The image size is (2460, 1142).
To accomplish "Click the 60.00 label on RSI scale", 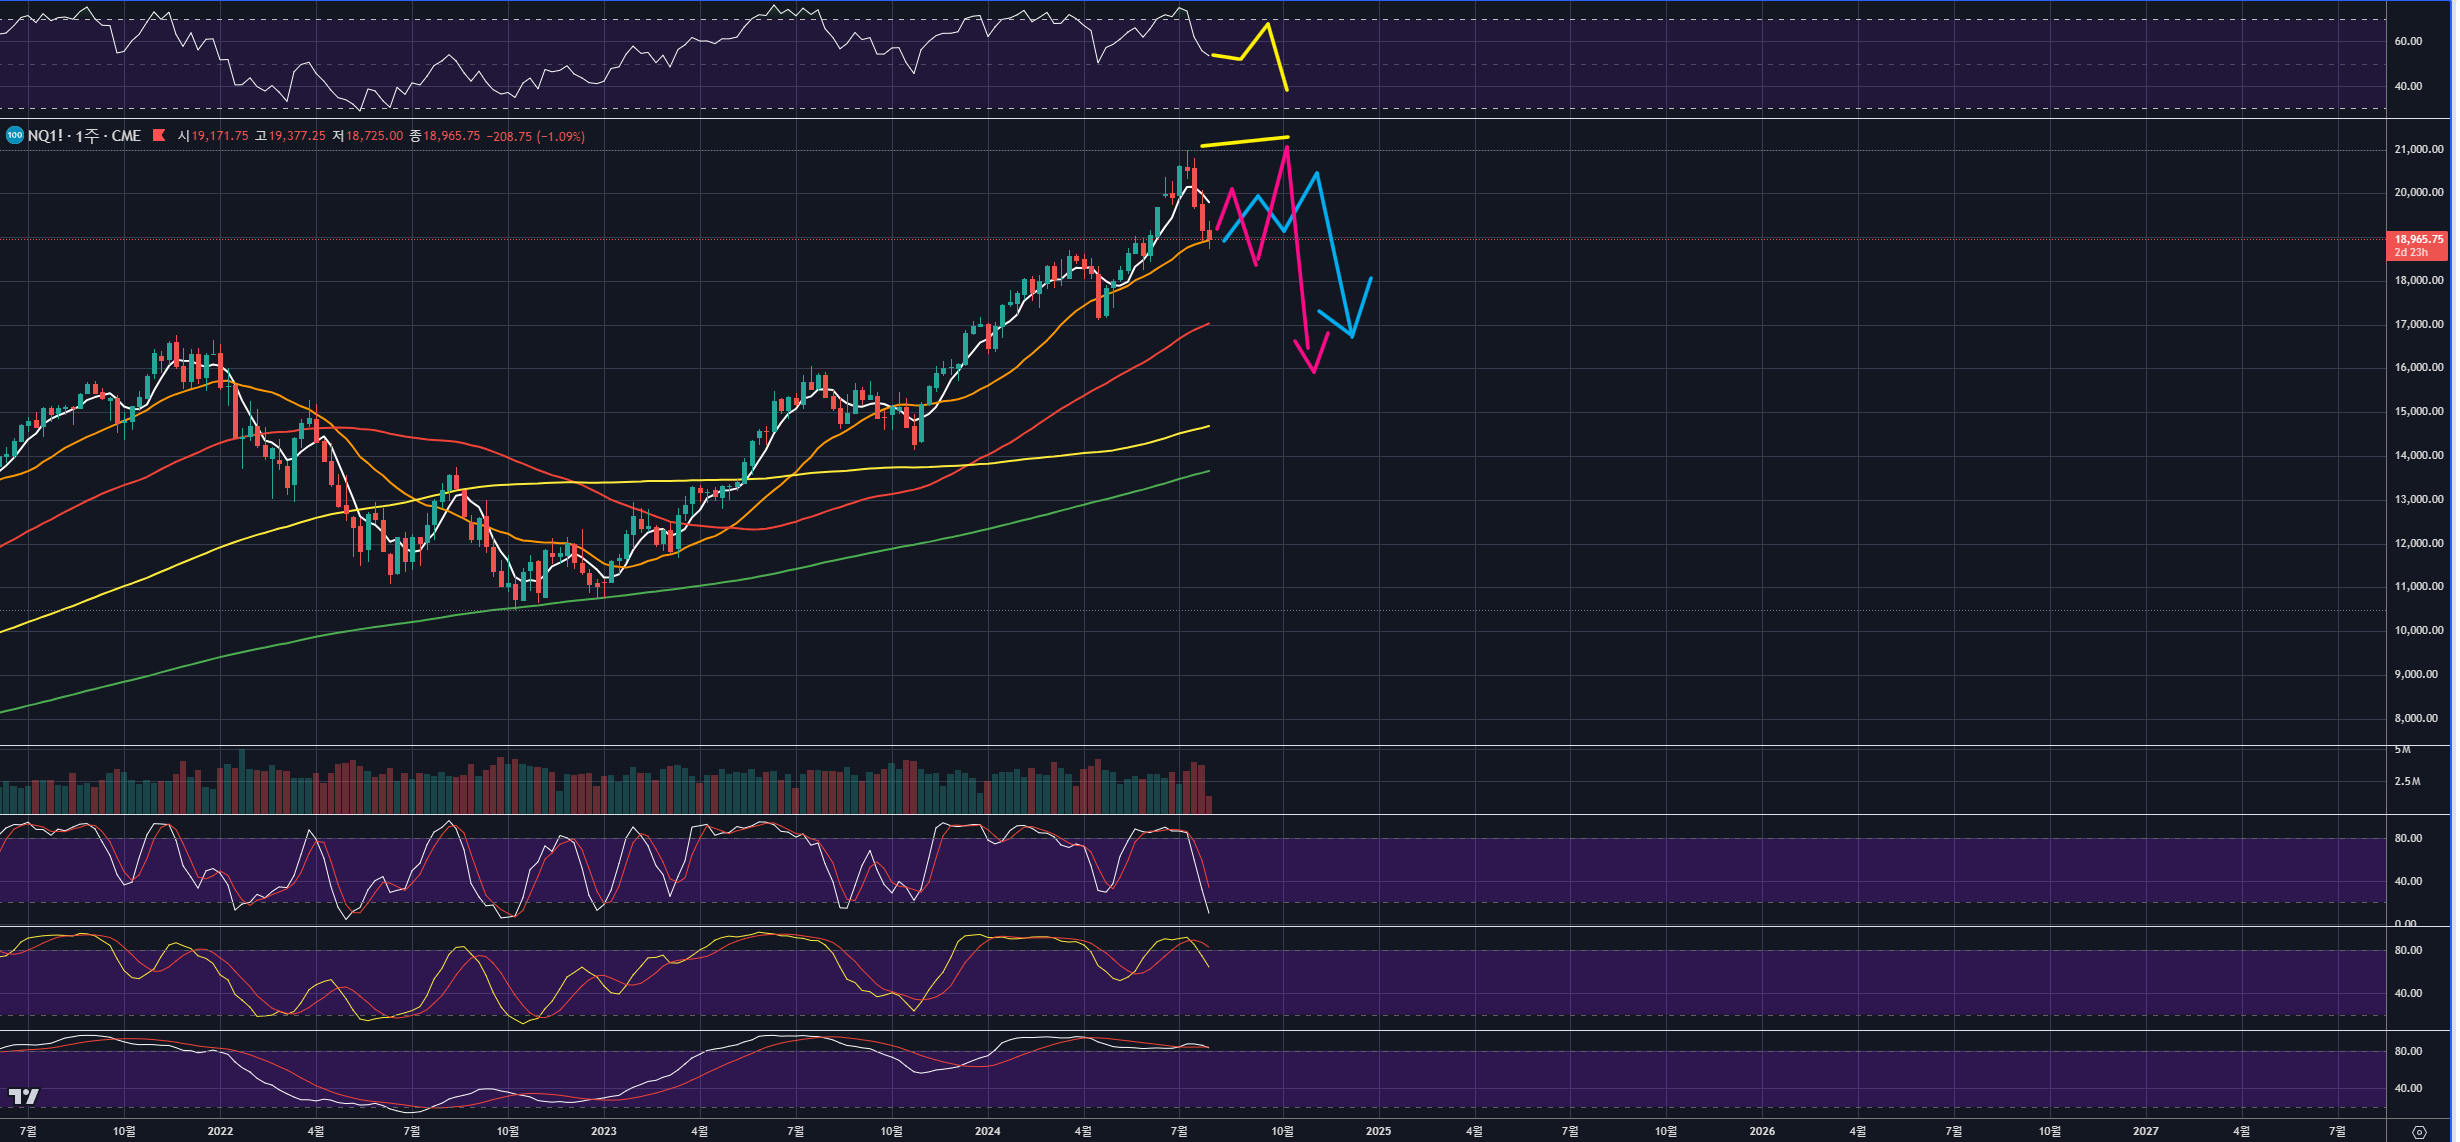I will pyautogui.click(x=2408, y=41).
